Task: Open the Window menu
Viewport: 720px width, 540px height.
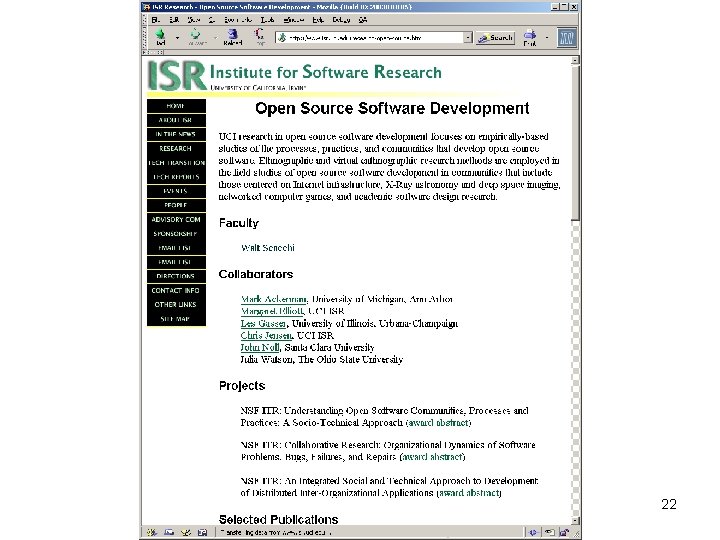Action: tap(293, 20)
